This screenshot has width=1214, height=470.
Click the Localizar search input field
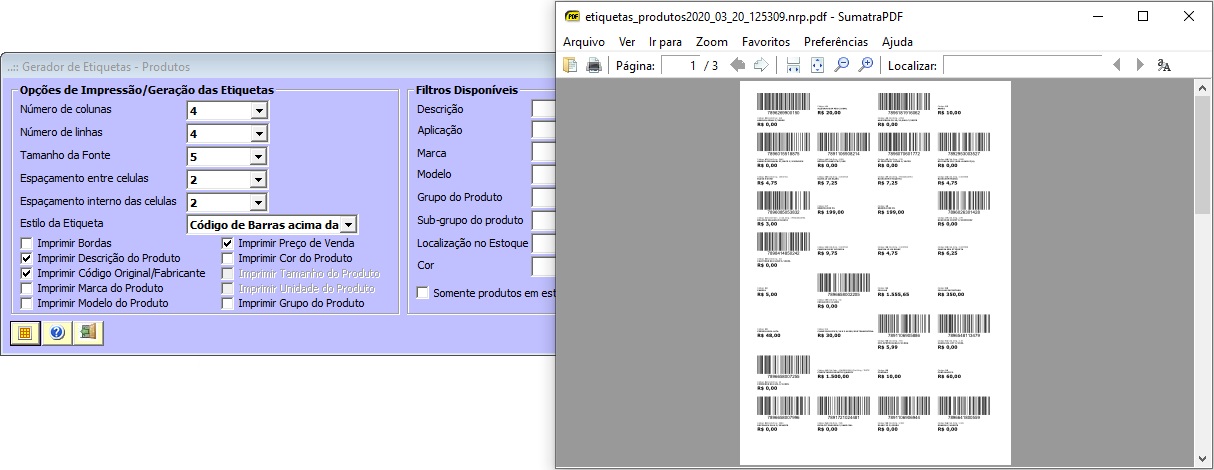tap(1020, 66)
